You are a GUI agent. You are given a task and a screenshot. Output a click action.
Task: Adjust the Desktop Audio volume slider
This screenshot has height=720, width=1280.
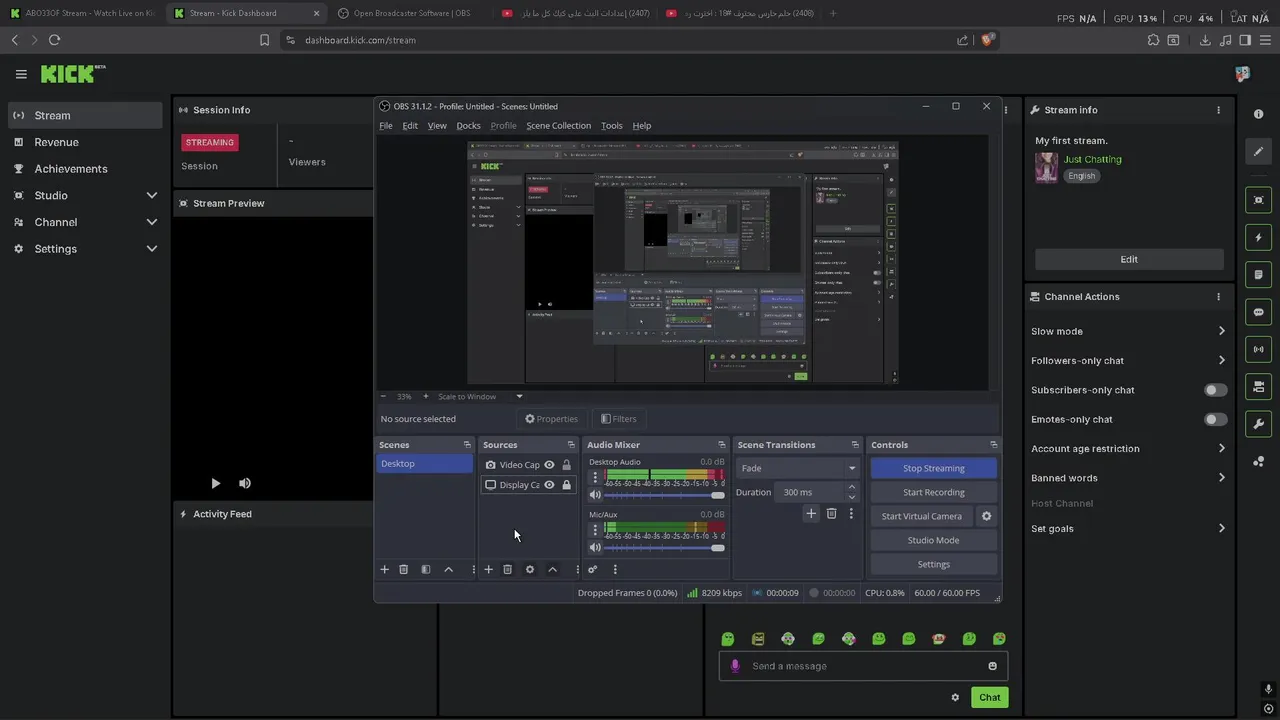tap(664, 495)
